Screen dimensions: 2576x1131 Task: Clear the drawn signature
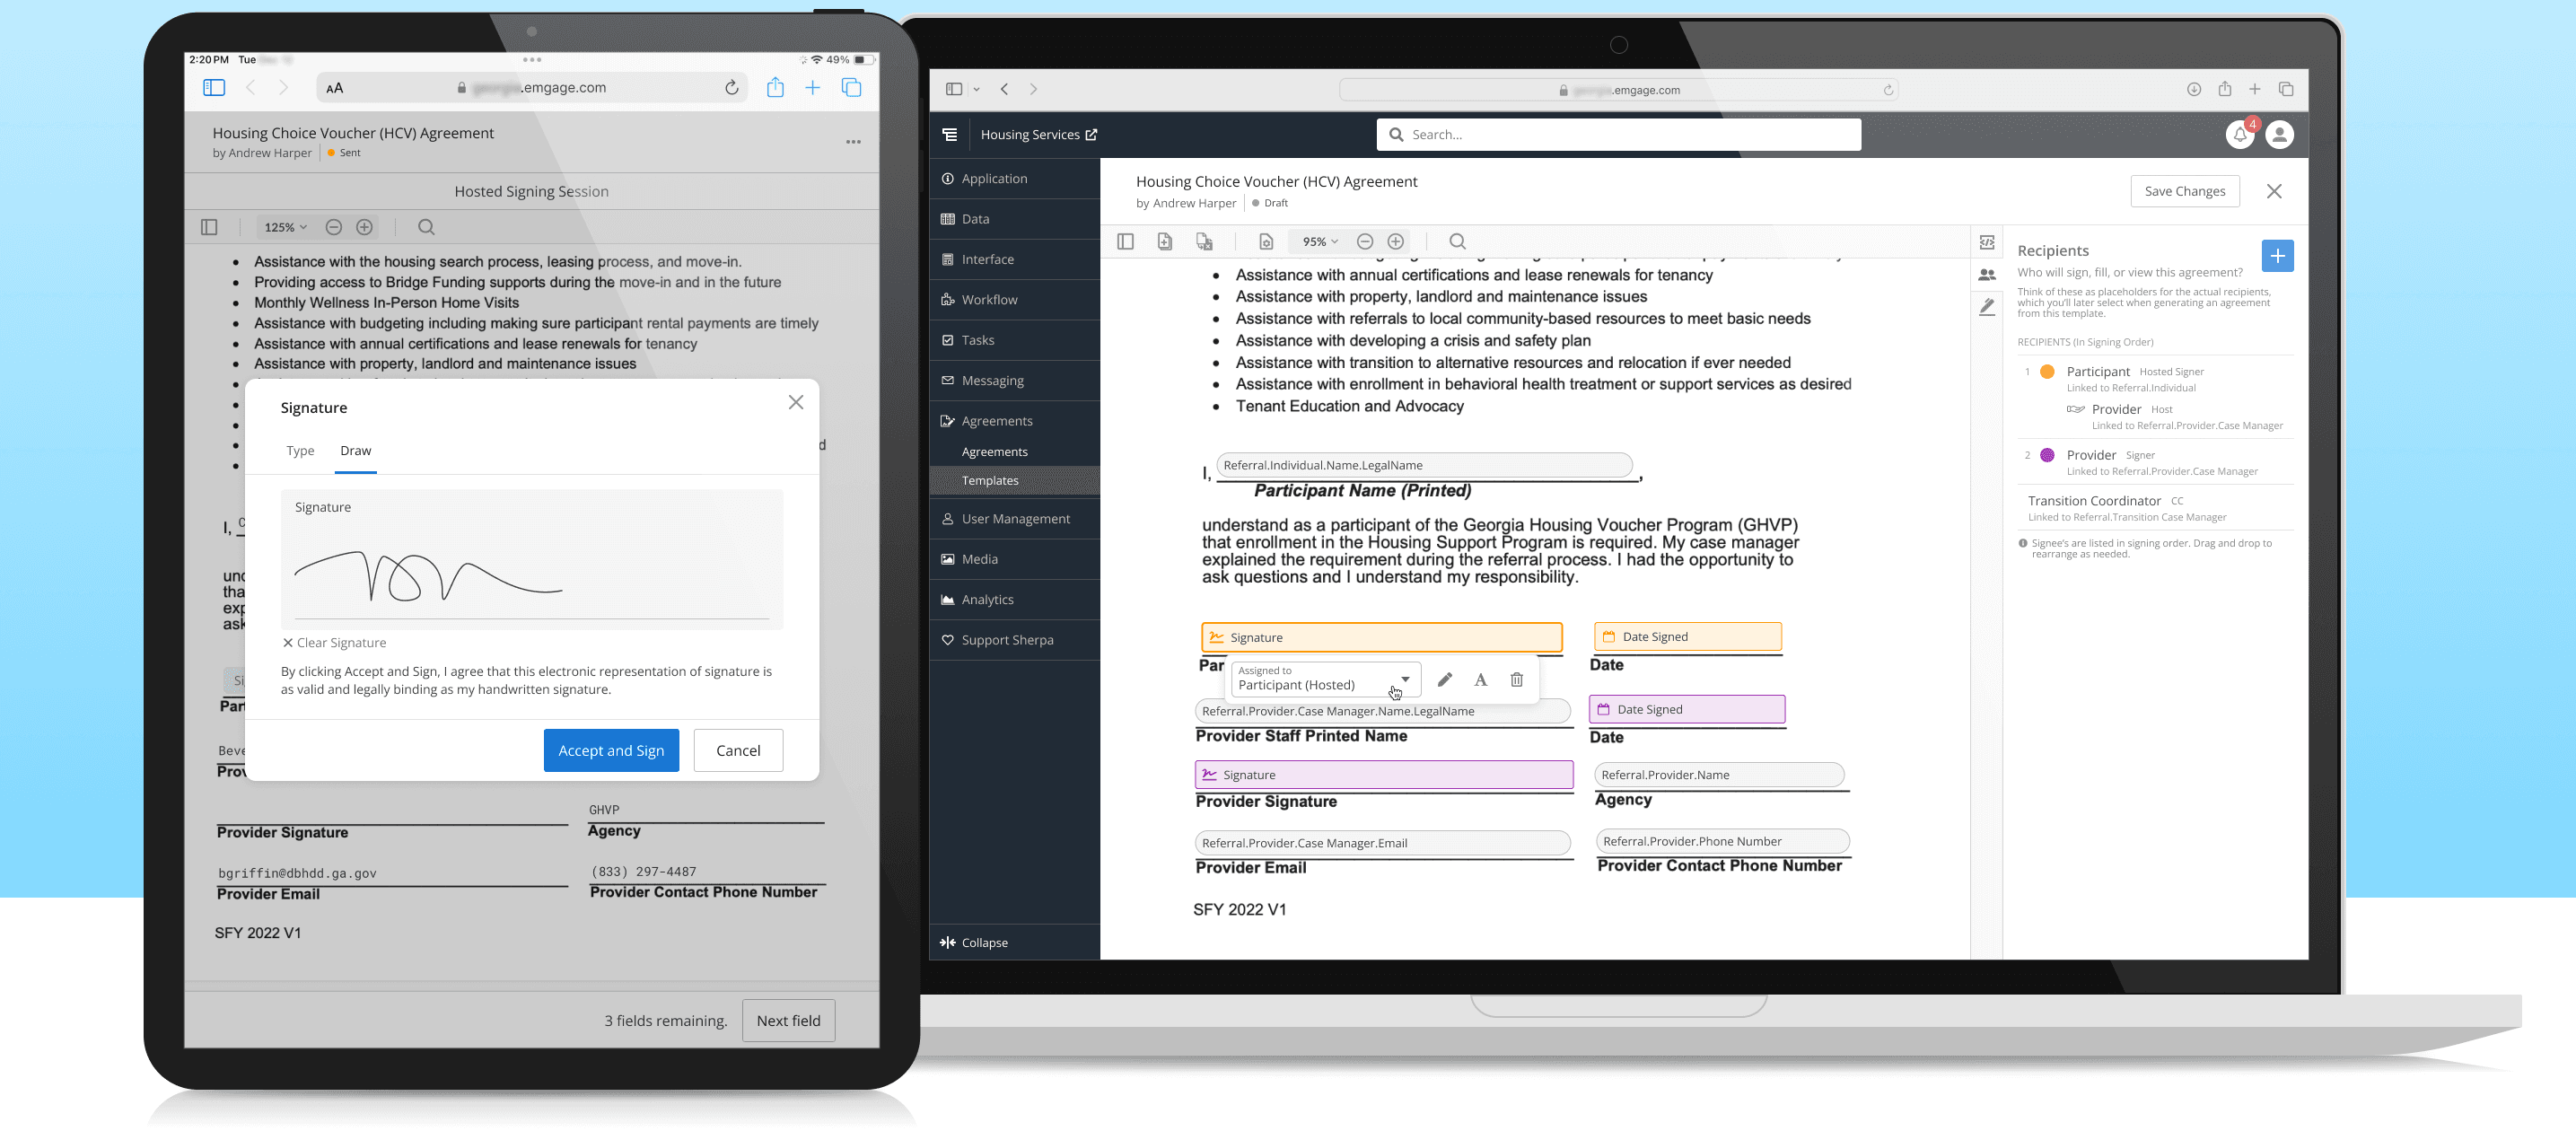pos(334,643)
